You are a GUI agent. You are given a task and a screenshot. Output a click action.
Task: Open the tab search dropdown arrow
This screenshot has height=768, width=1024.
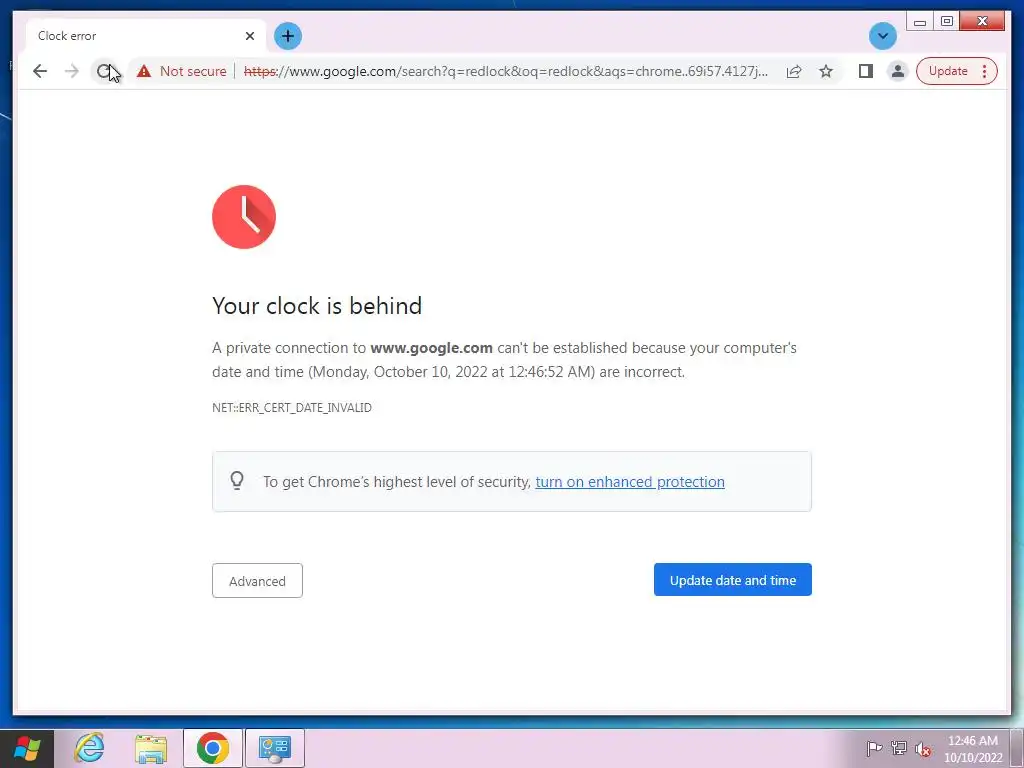(x=883, y=36)
